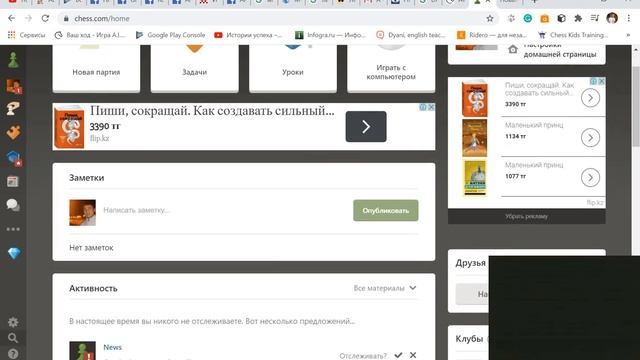Open Задачи card
Image resolution: width=640 pixels, height=360 pixels.
click(195, 68)
